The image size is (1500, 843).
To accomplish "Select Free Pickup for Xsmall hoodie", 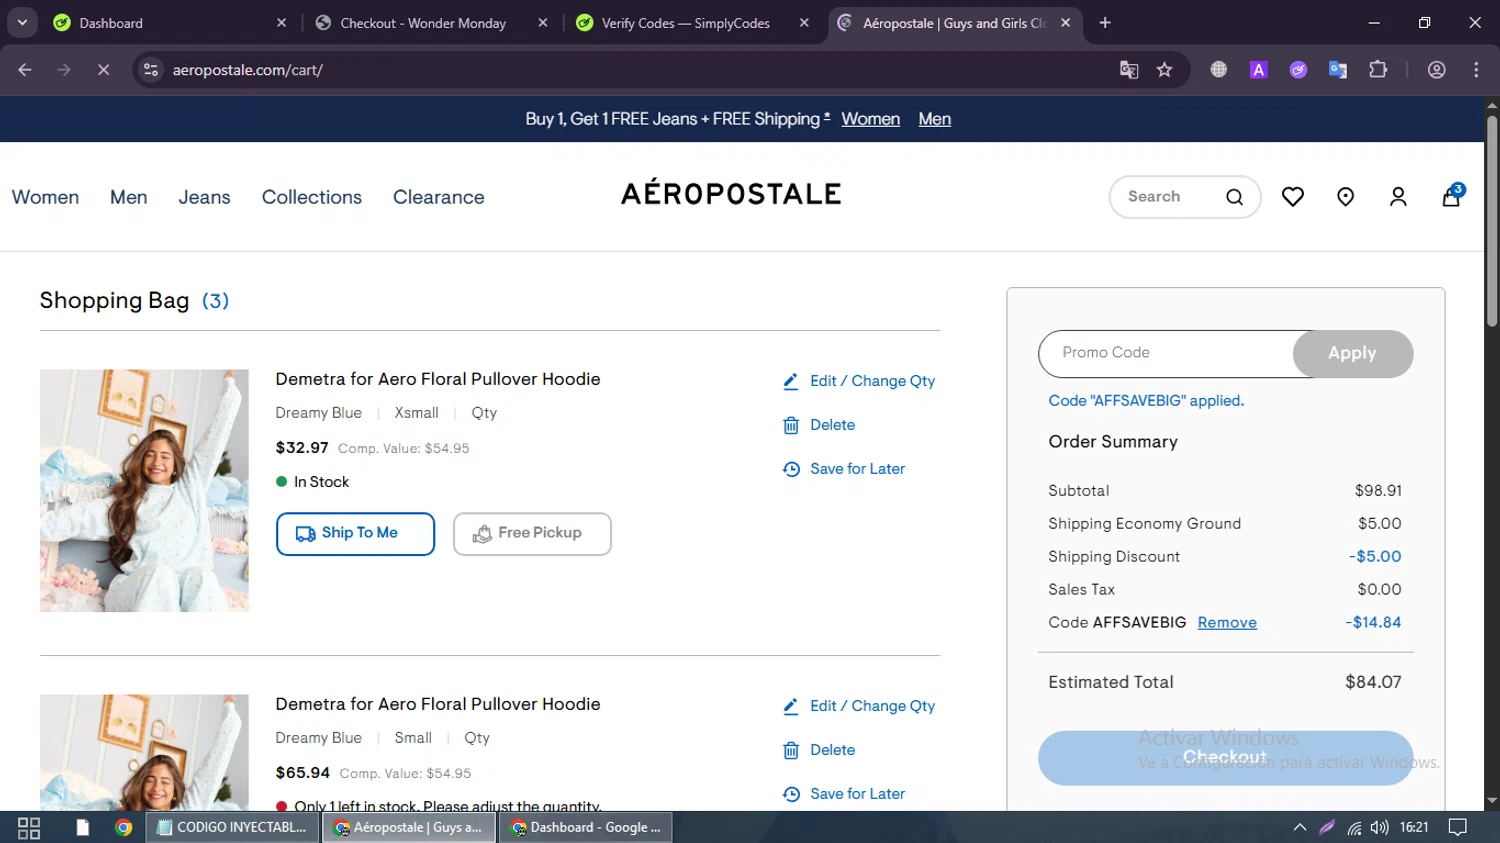I will tap(532, 533).
